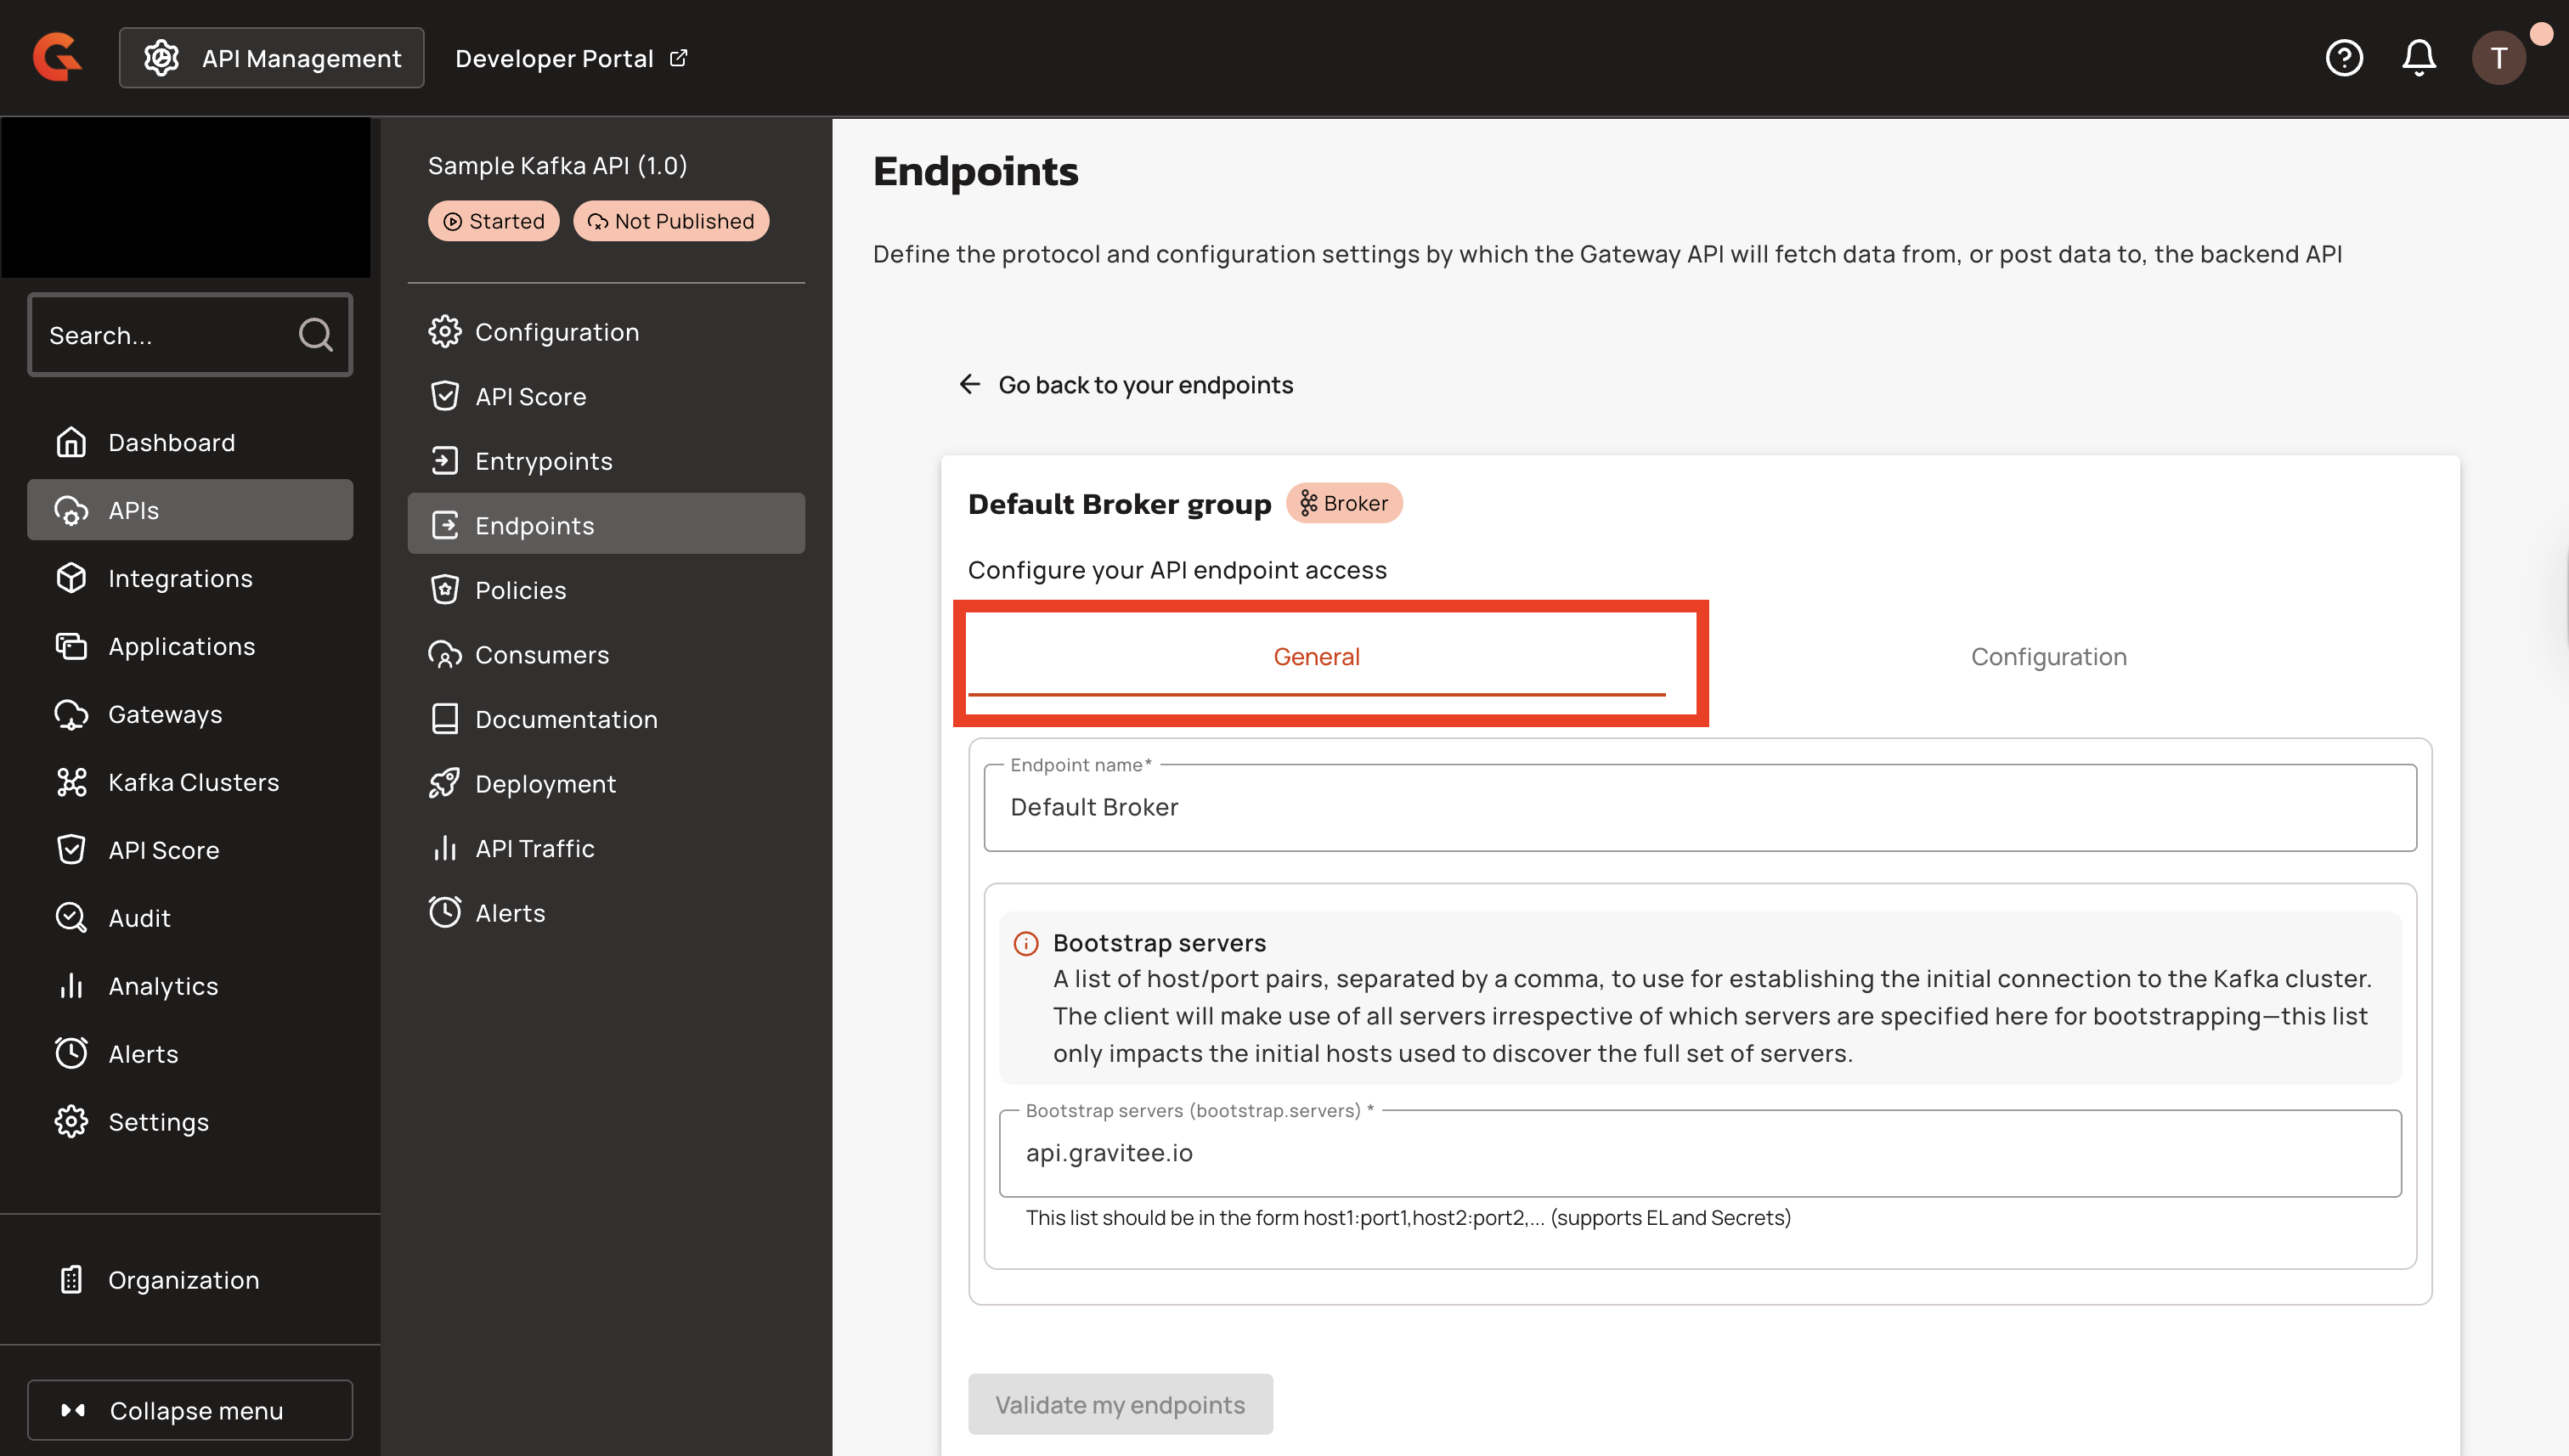This screenshot has height=1456, width=2569.
Task: Click the Gravitee logo icon
Action: tap(57, 57)
